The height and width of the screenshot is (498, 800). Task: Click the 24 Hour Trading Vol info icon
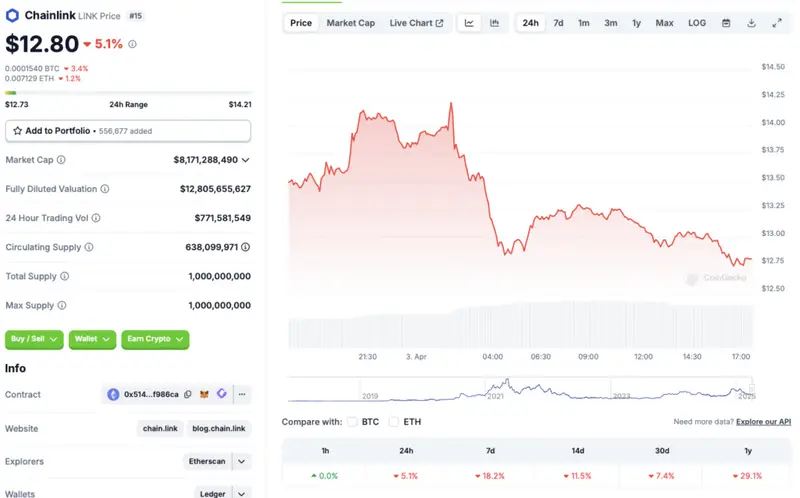point(96,218)
